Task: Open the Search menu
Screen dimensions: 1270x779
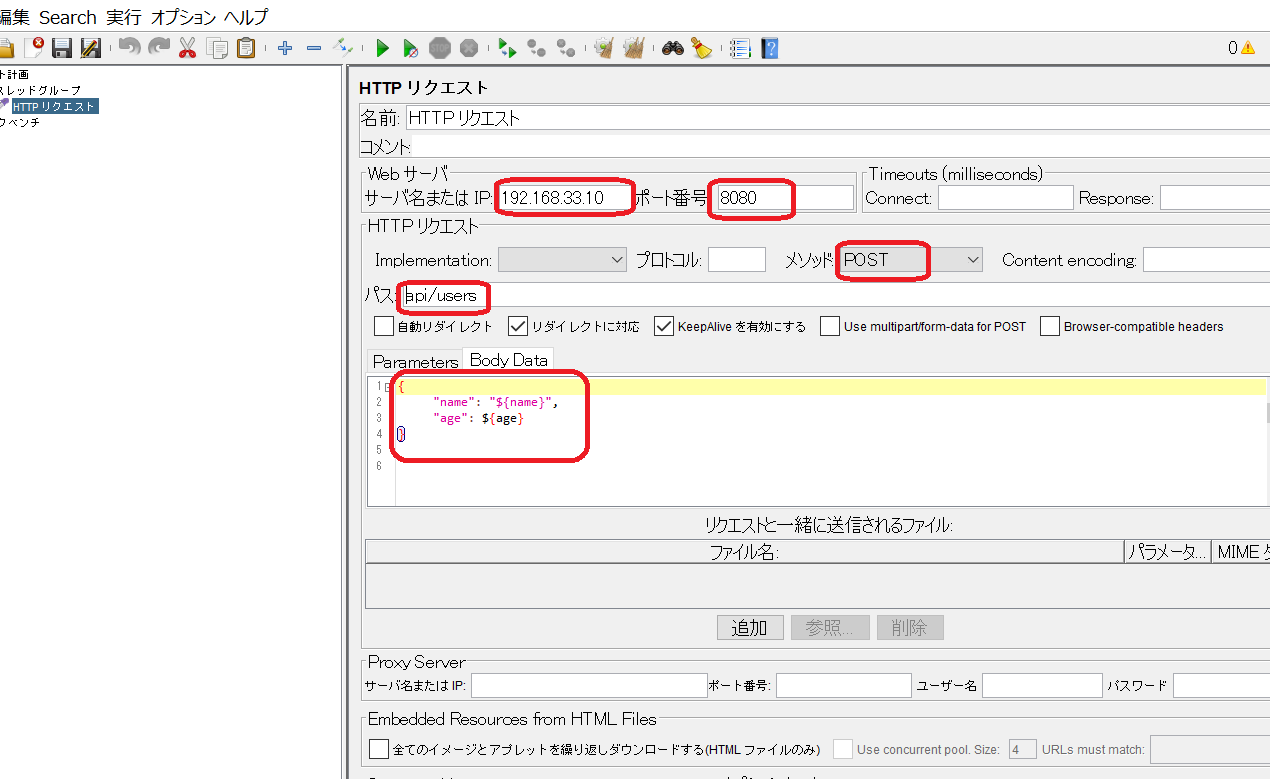Action: pyautogui.click(x=68, y=17)
